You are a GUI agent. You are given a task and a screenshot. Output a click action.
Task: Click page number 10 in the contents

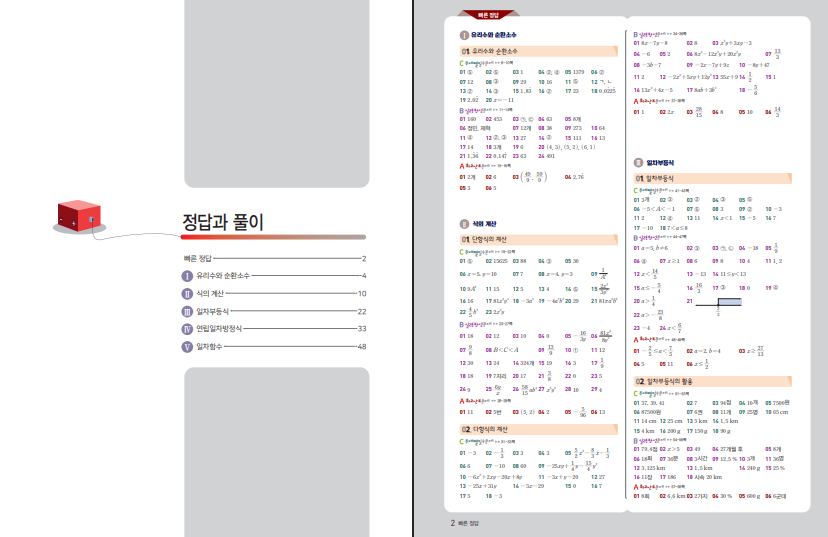(362, 293)
